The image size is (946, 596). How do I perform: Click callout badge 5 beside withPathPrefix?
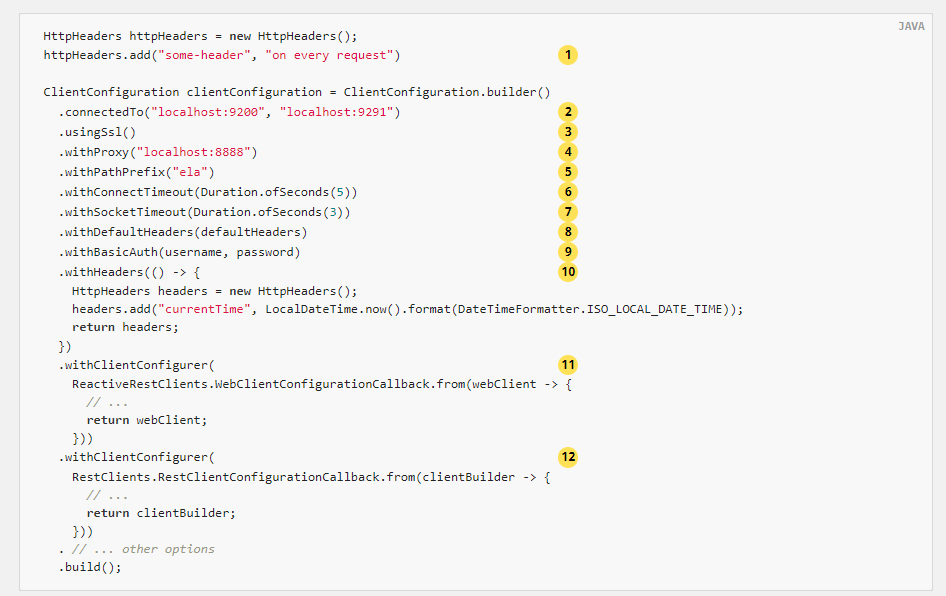(568, 172)
